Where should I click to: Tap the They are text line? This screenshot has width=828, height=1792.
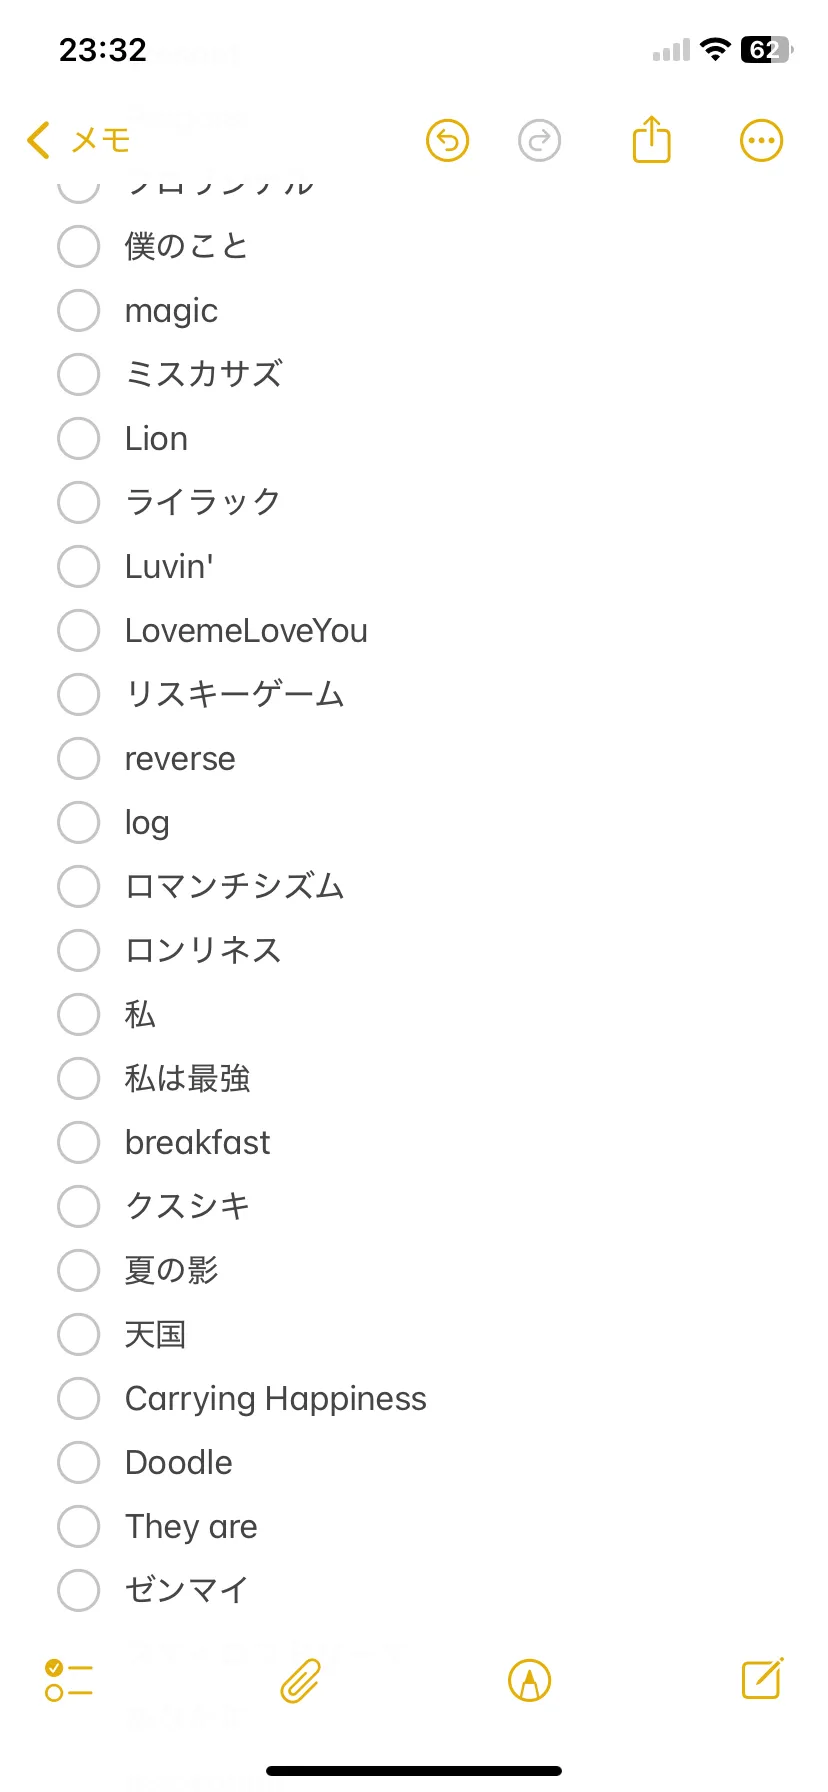pos(191,1526)
